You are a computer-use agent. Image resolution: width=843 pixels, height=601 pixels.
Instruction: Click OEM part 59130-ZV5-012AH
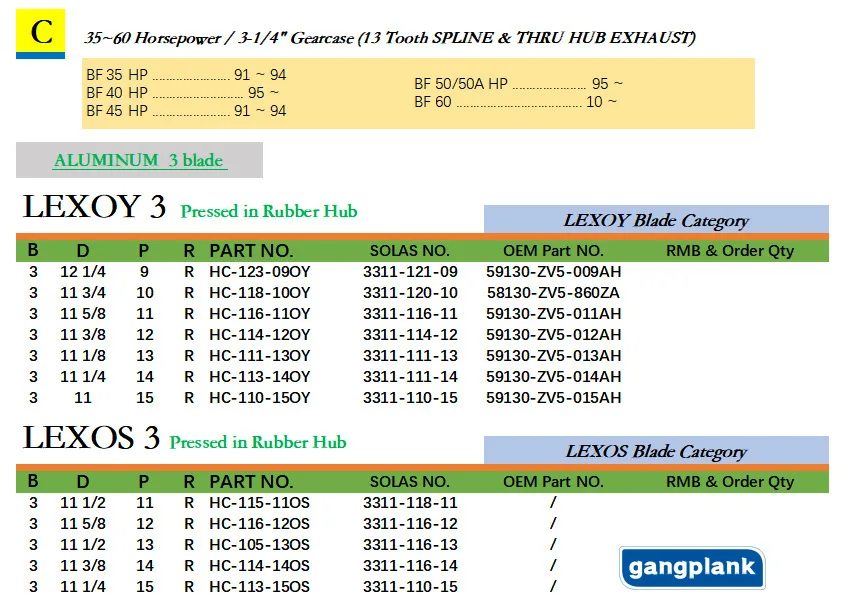coord(554,335)
